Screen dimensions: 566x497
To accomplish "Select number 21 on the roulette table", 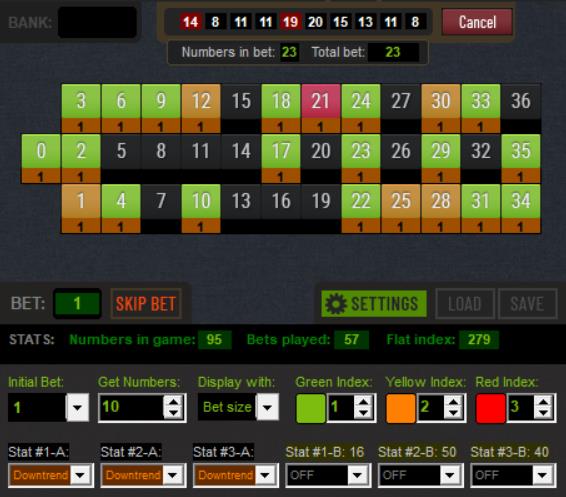I will (x=321, y=101).
